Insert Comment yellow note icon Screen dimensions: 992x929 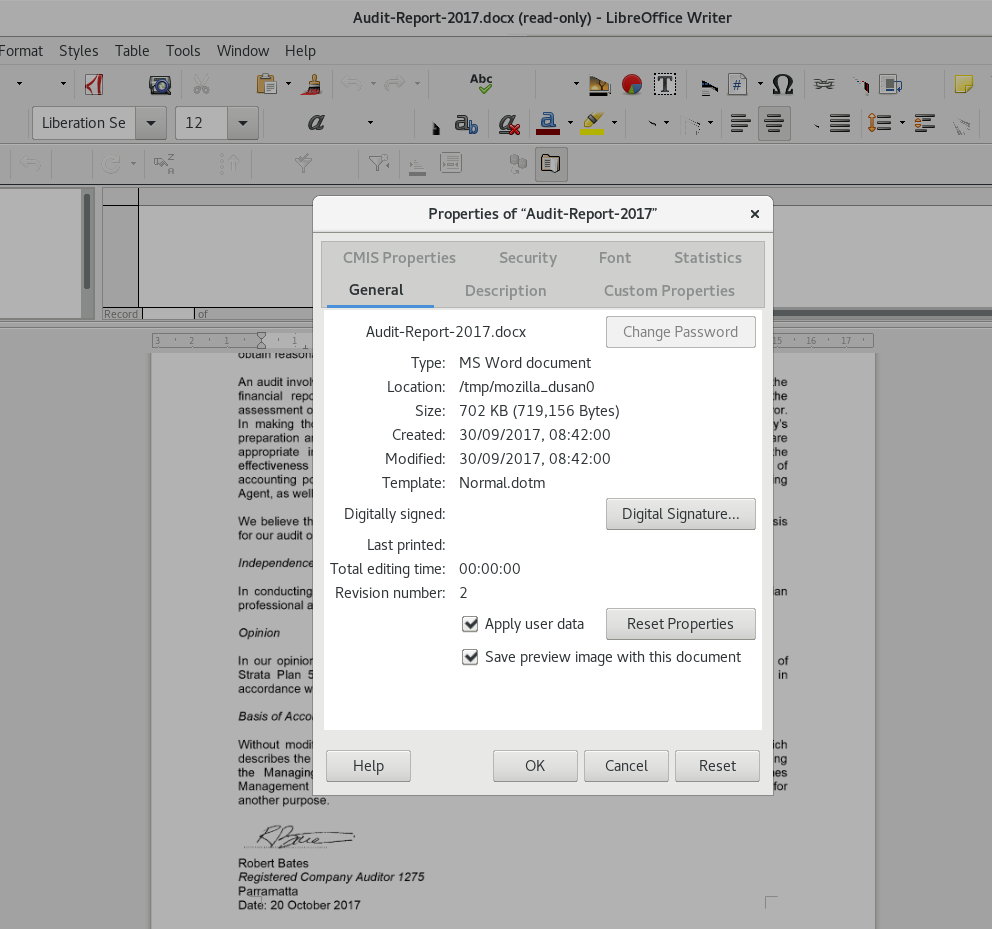point(964,84)
